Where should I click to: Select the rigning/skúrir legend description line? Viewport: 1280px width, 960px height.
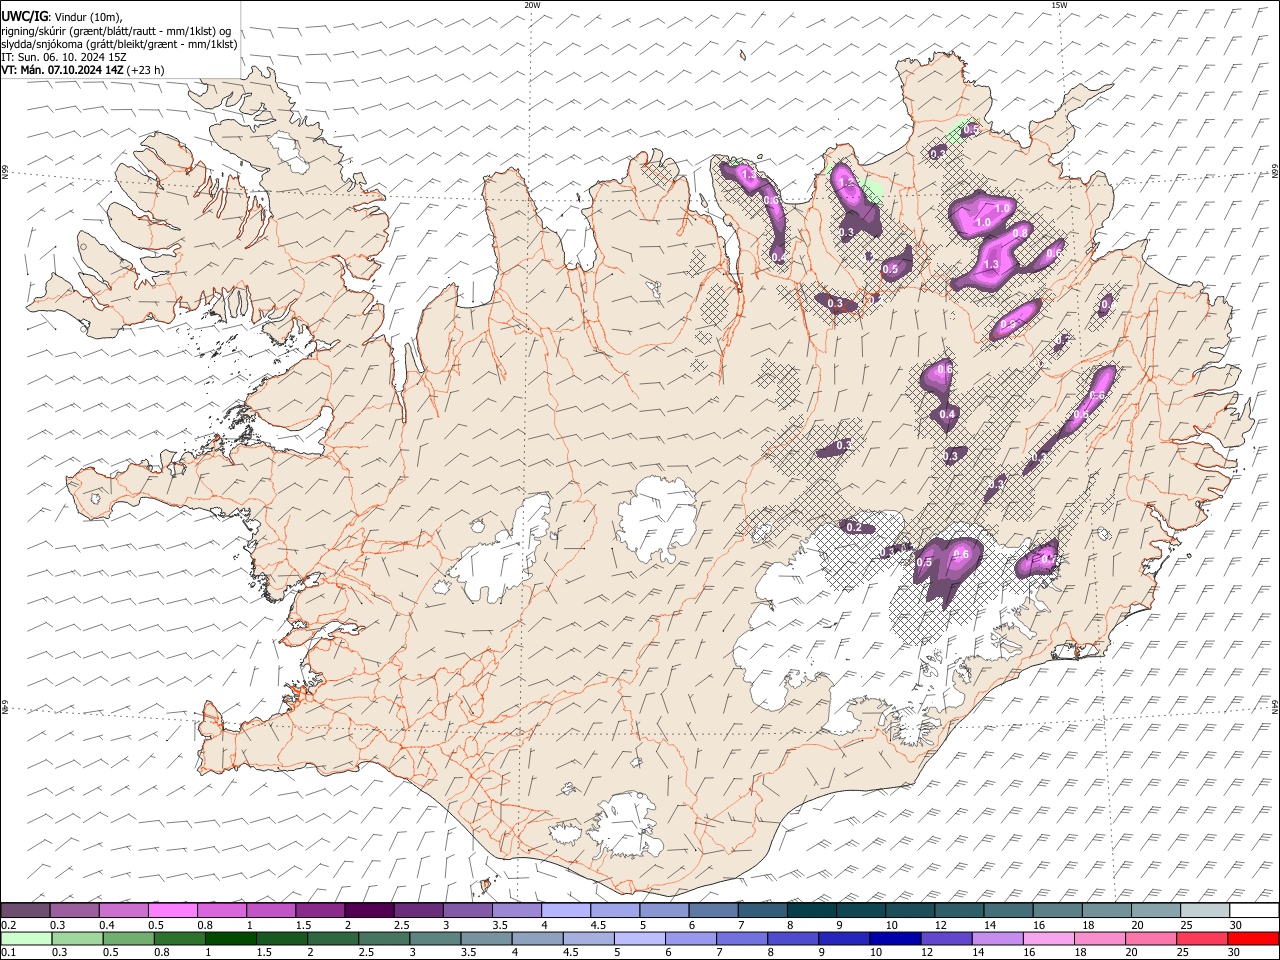[x=116, y=30]
